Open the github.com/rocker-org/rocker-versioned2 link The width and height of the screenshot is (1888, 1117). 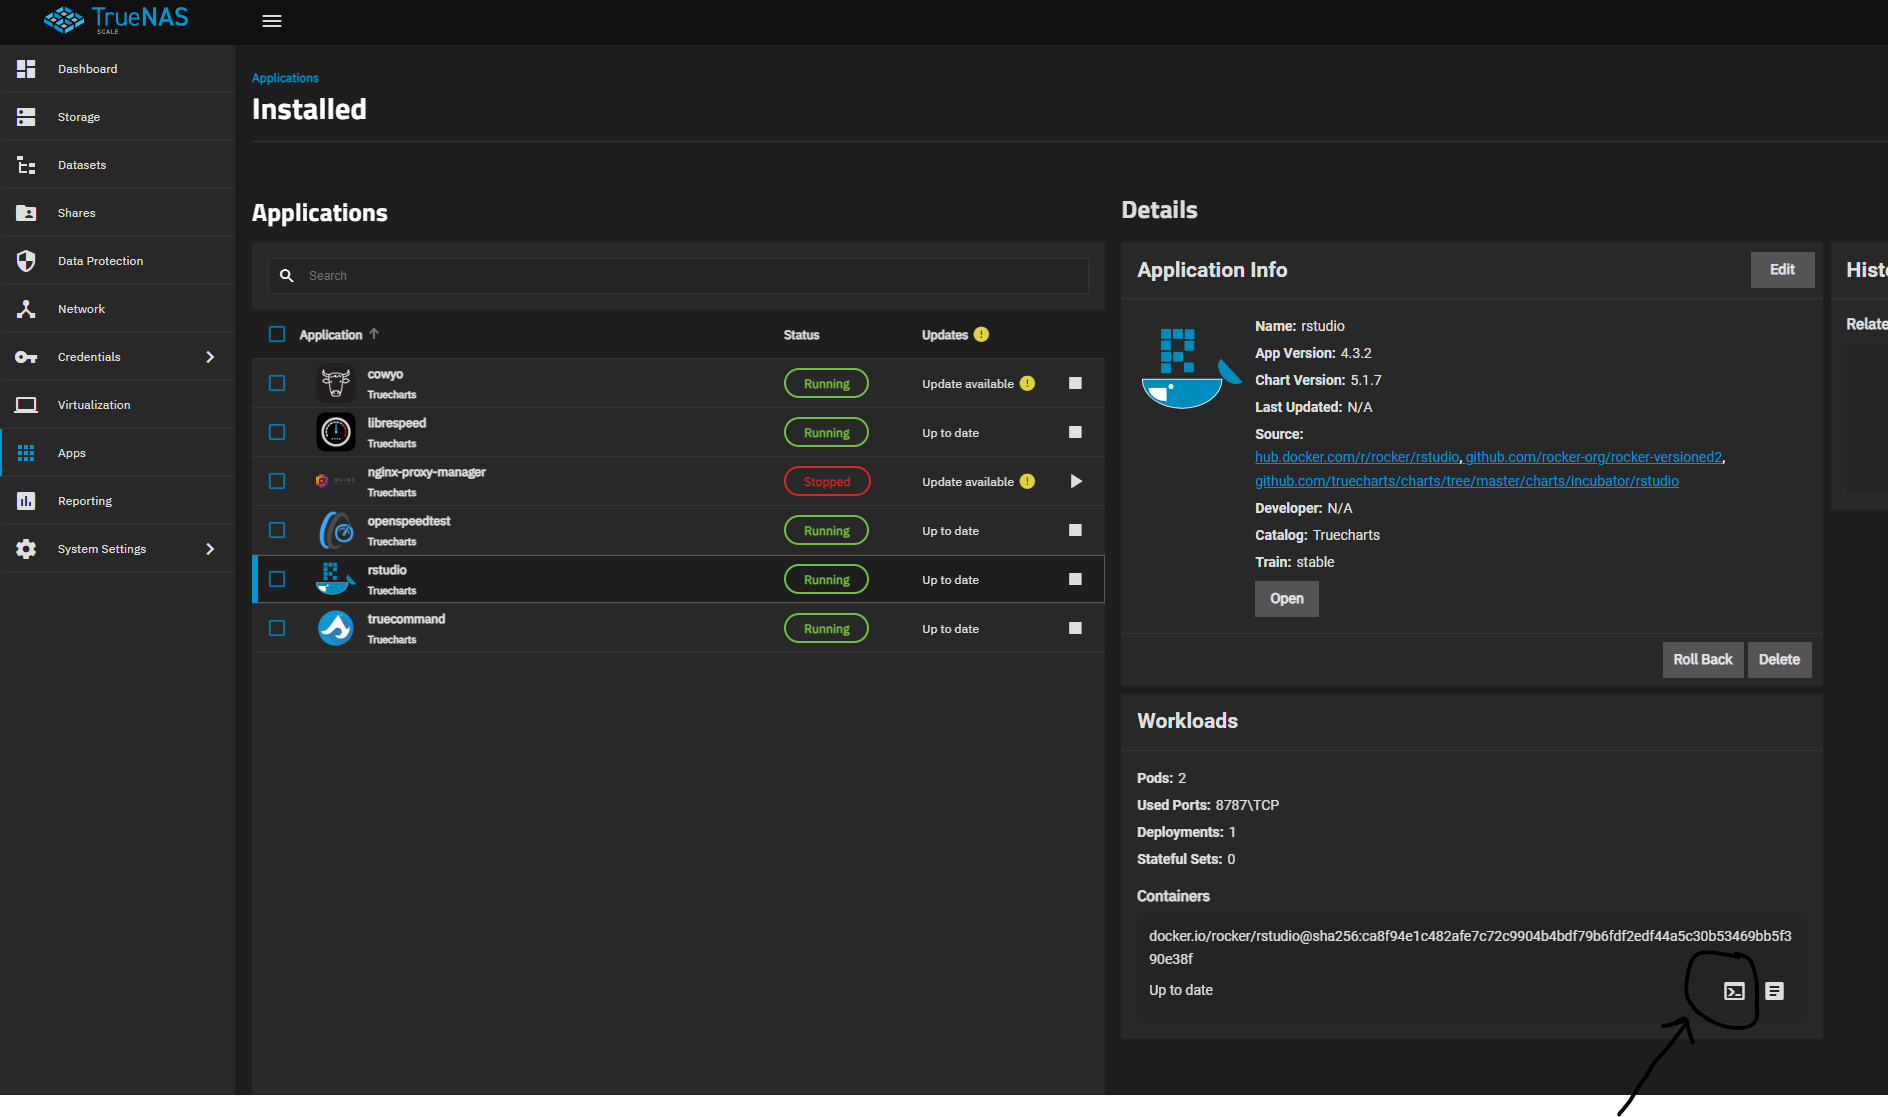(x=1594, y=457)
